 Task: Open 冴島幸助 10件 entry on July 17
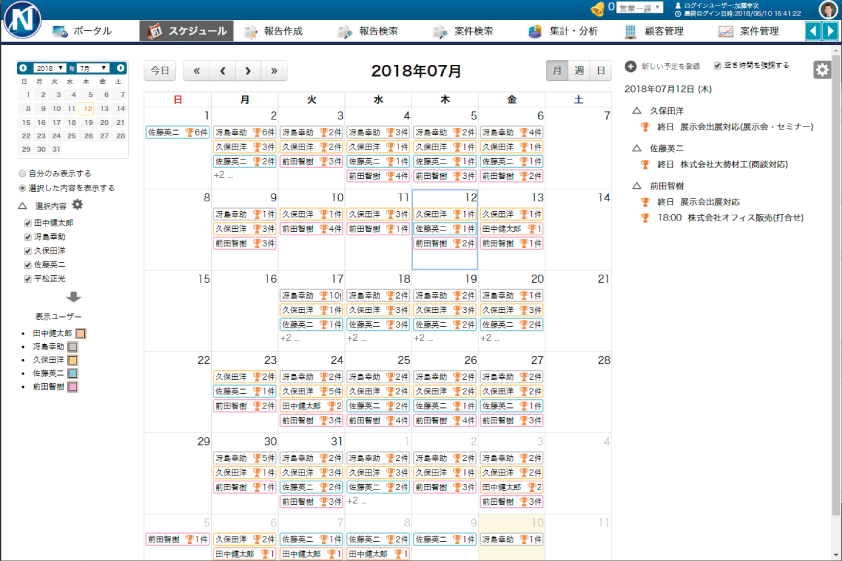(x=311, y=295)
